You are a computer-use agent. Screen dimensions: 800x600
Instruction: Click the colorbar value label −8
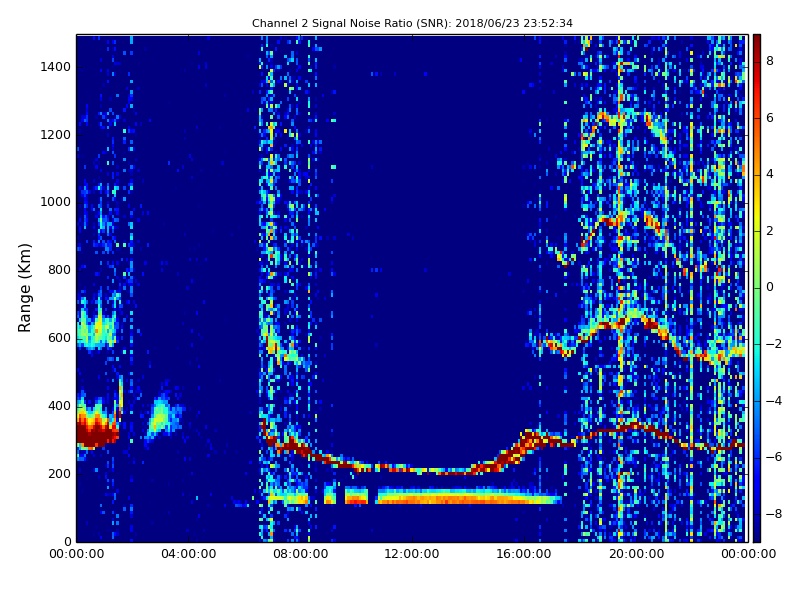click(774, 514)
